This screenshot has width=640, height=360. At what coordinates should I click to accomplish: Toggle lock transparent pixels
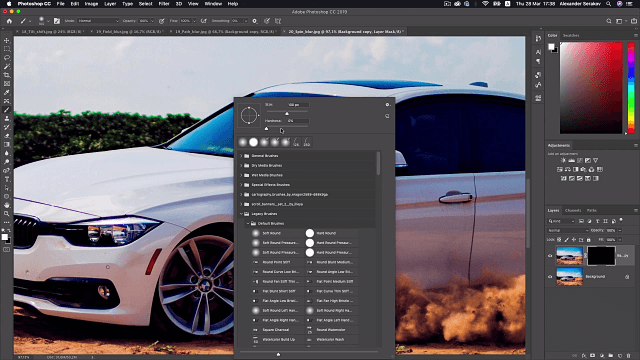[559, 240]
